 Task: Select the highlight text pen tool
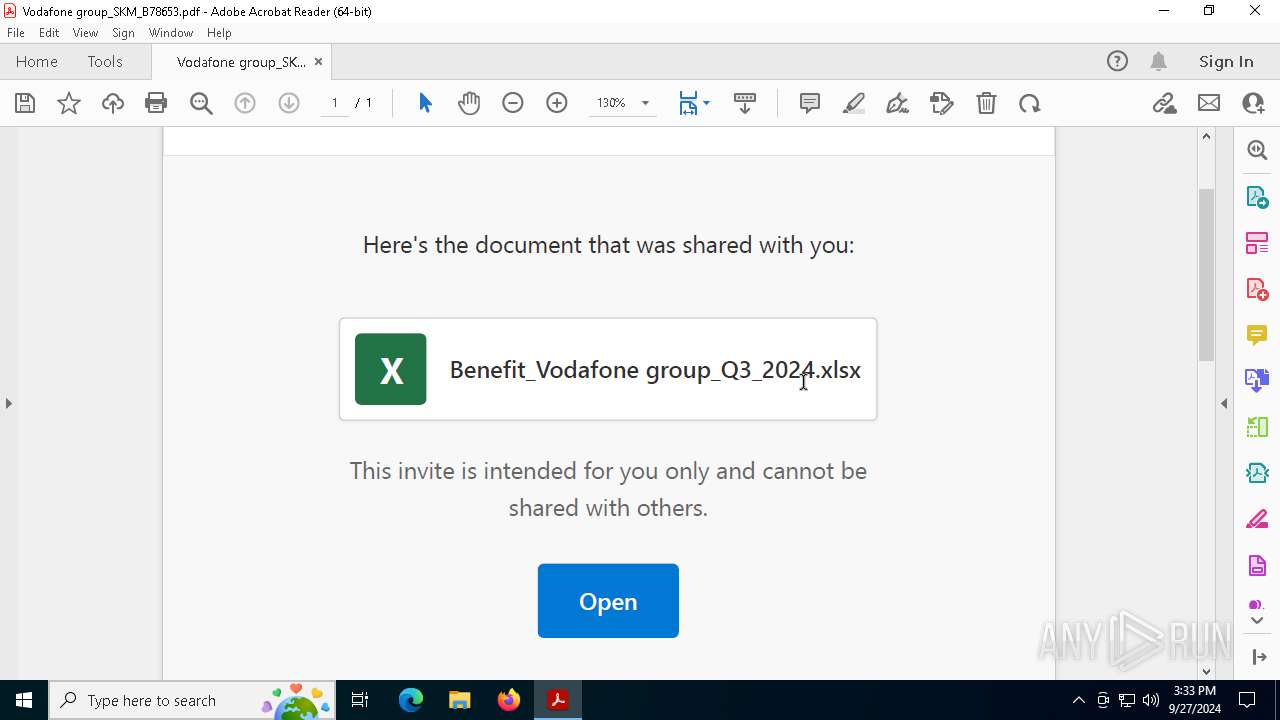[x=854, y=103]
